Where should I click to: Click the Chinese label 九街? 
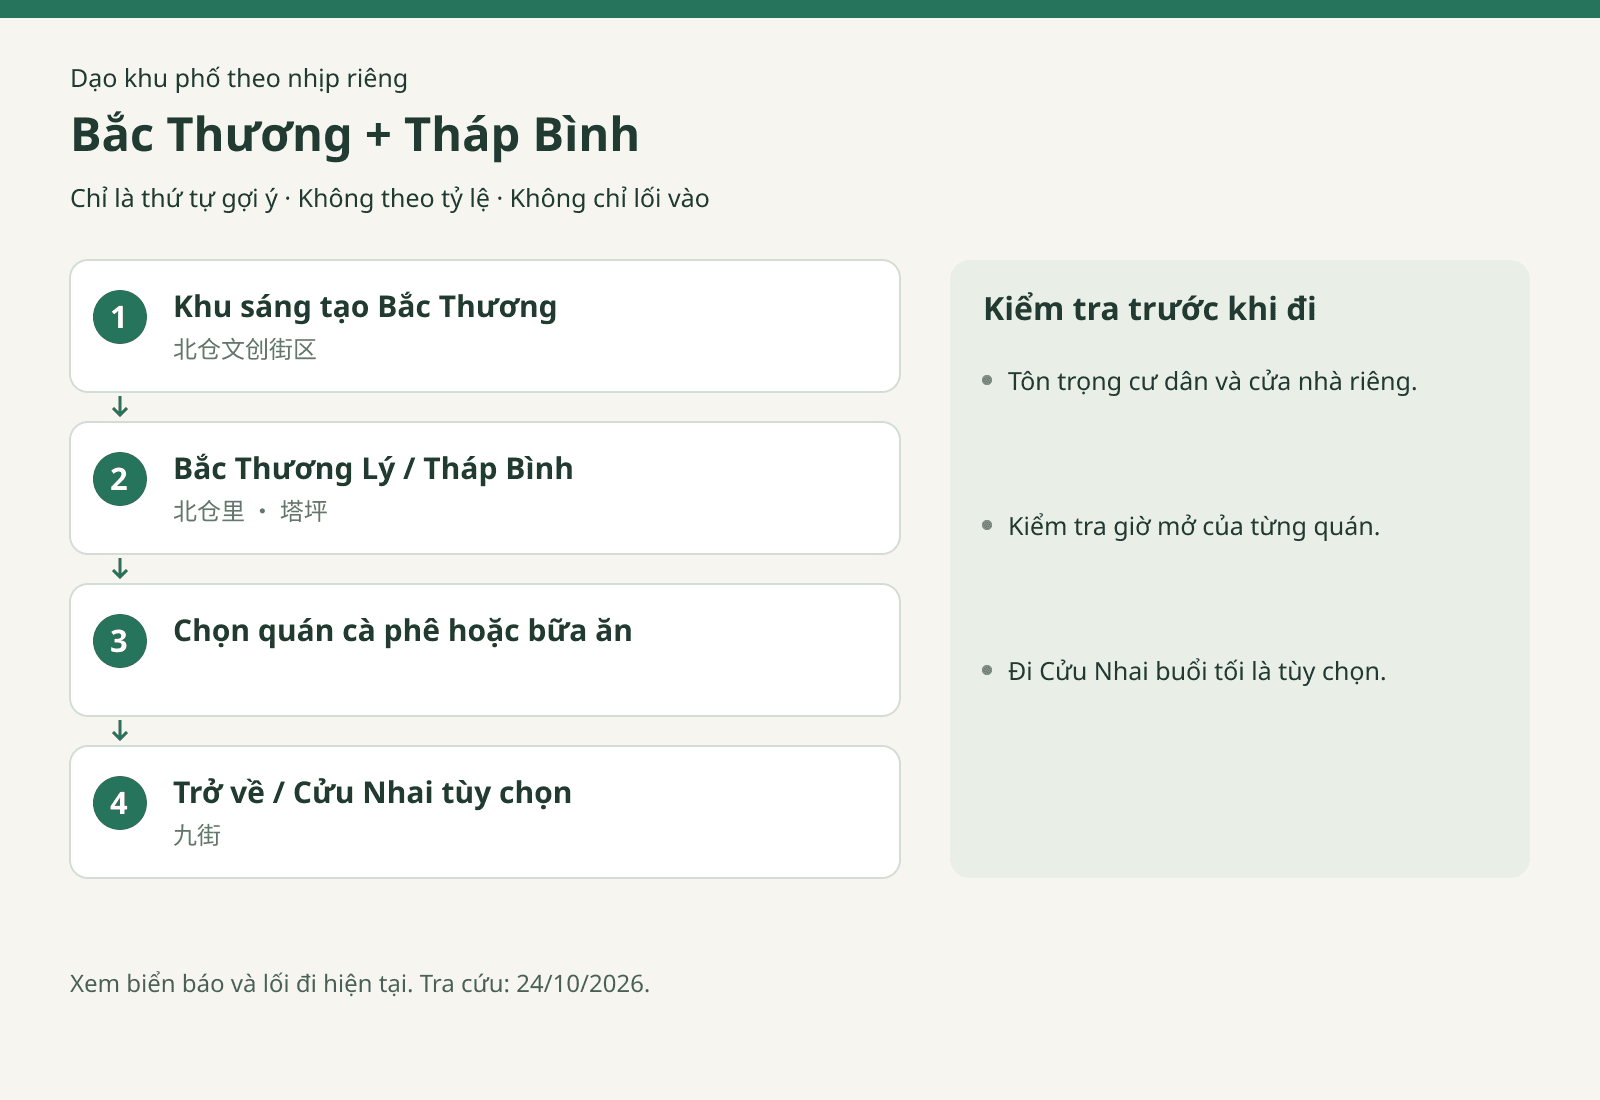coord(197,835)
